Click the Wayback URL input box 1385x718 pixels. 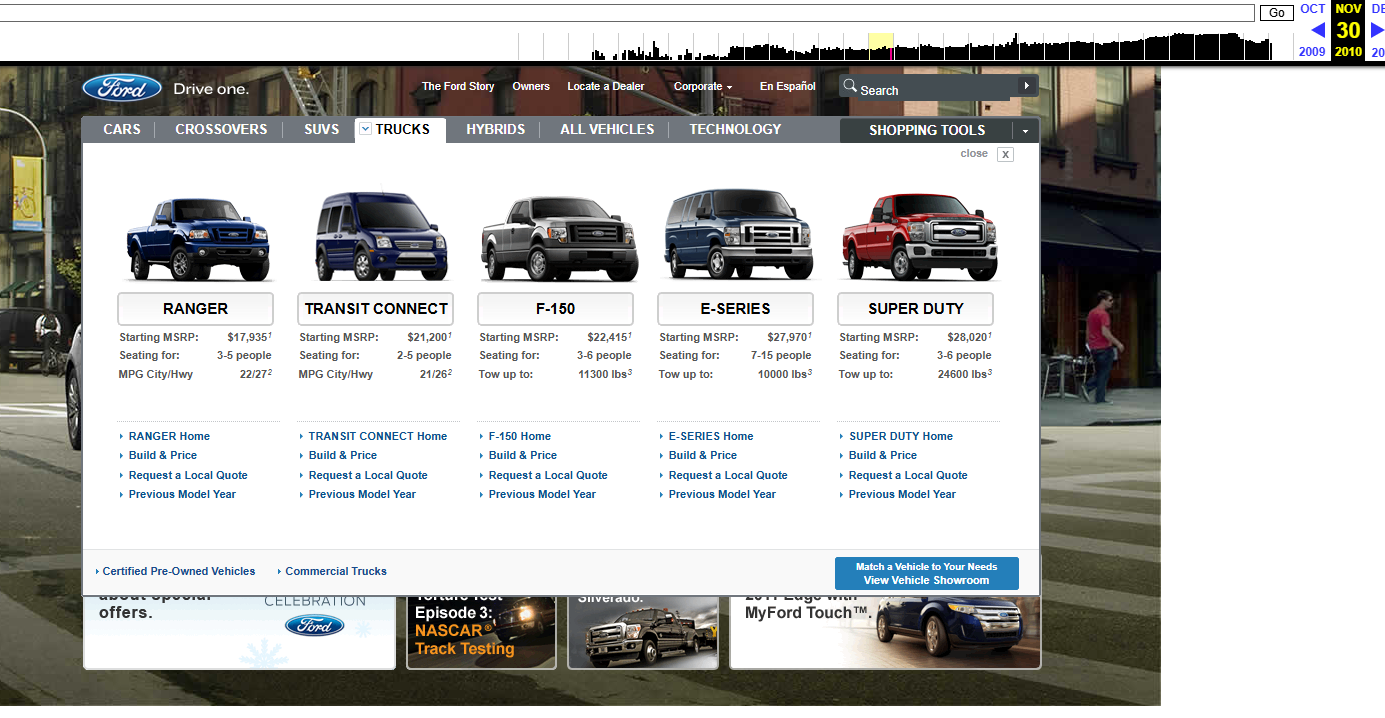coord(627,13)
